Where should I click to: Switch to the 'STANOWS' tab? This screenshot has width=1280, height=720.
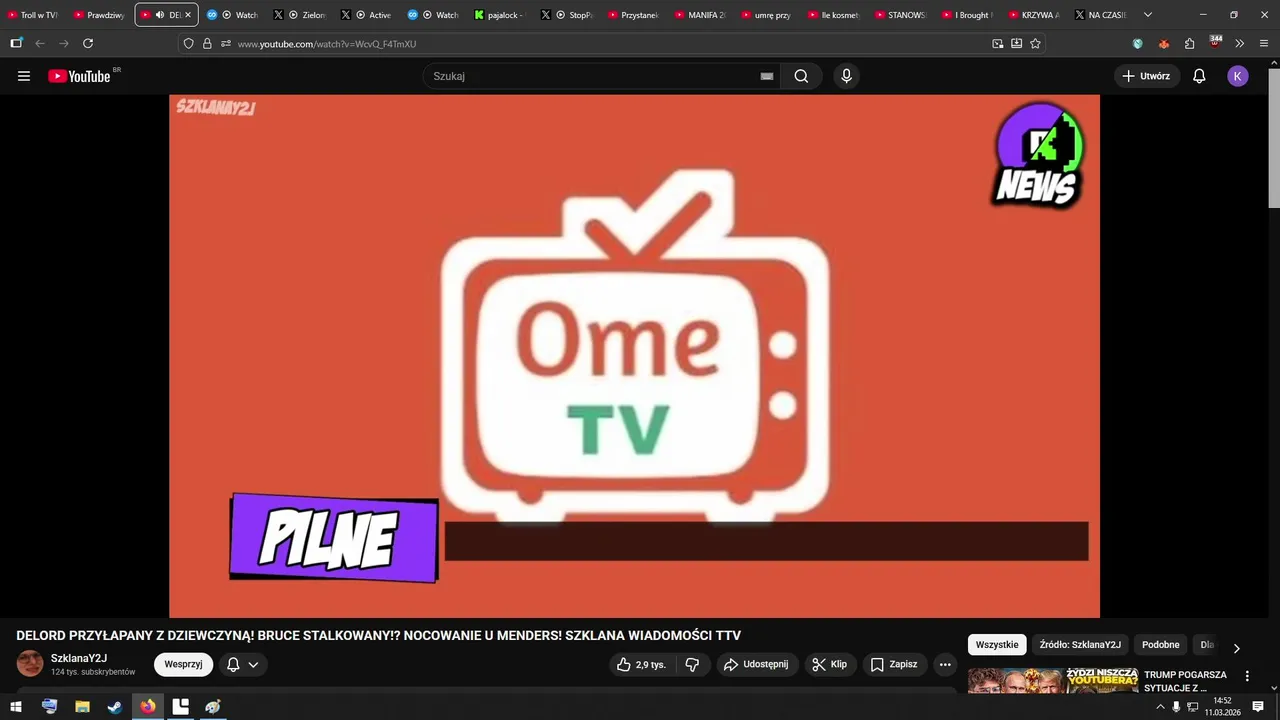(901, 15)
